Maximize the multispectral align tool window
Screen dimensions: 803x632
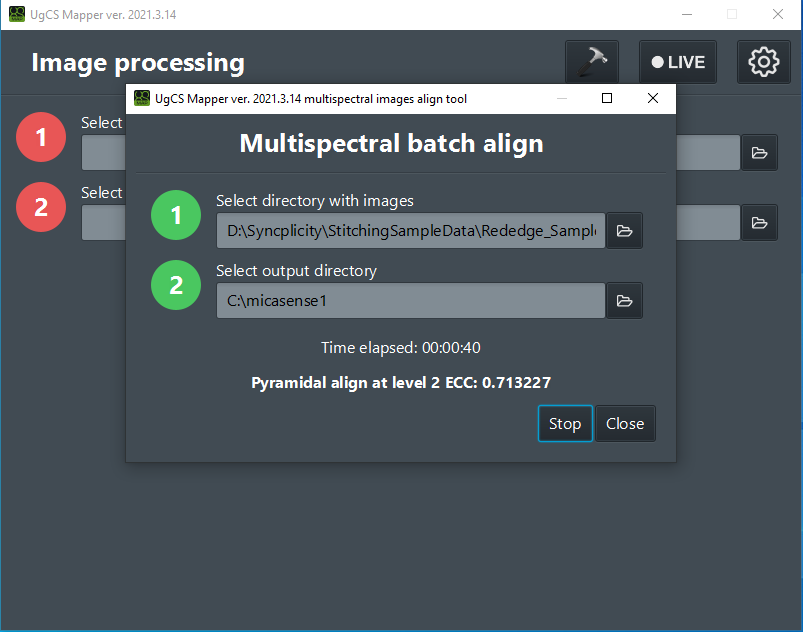click(607, 98)
